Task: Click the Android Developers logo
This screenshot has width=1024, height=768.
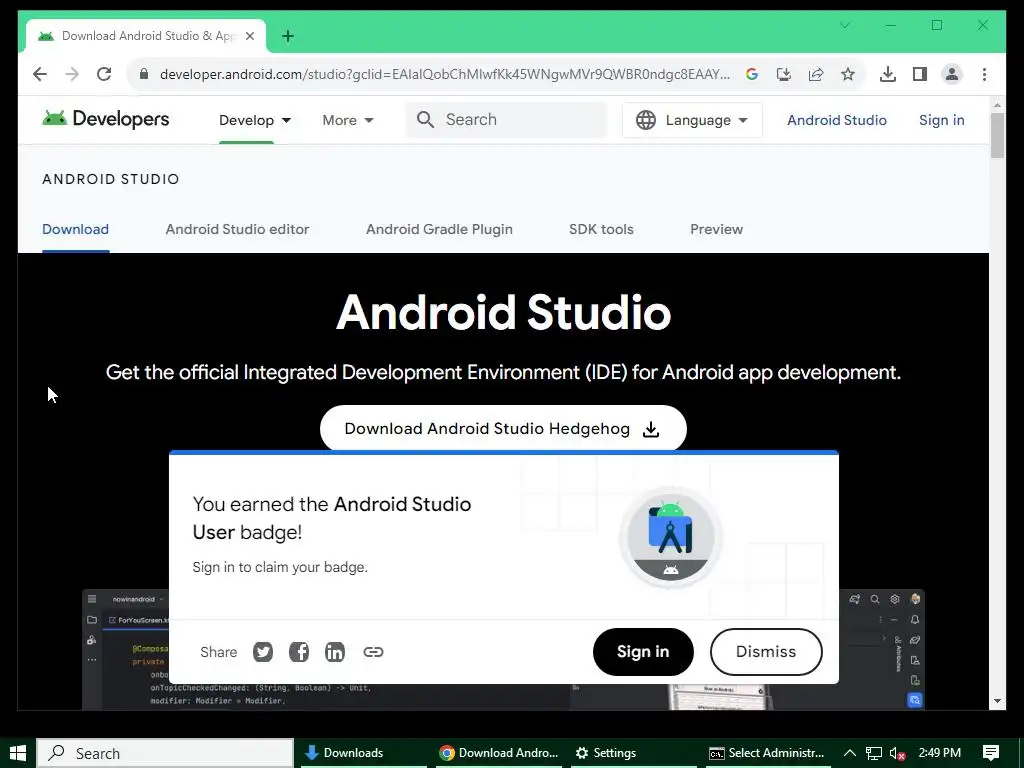Action: click(x=105, y=119)
